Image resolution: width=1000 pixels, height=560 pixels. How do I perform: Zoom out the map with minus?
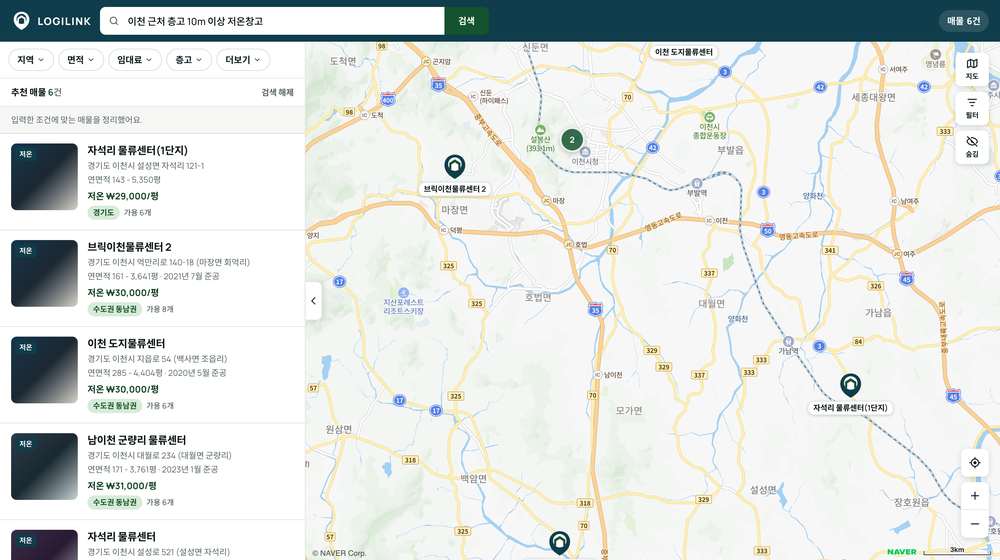coord(974,524)
